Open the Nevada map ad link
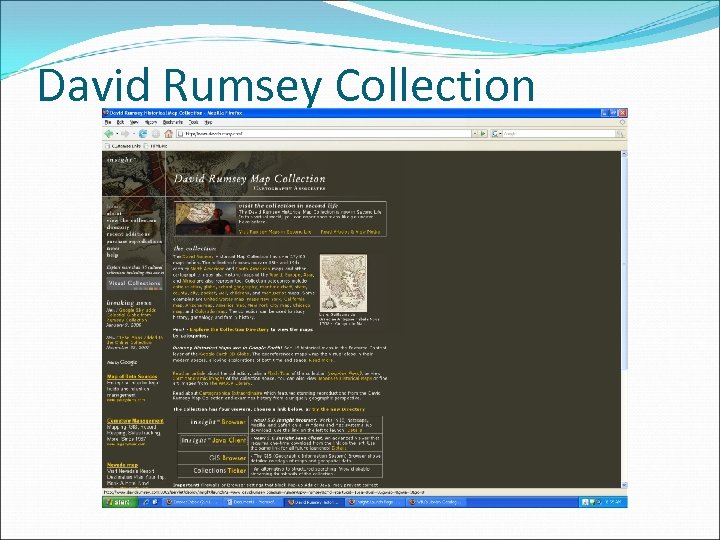This screenshot has width=720, height=540. (x=122, y=465)
